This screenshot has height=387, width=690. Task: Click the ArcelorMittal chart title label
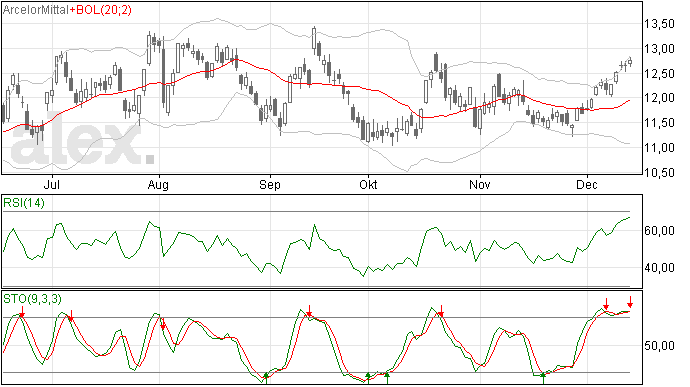click(x=36, y=10)
